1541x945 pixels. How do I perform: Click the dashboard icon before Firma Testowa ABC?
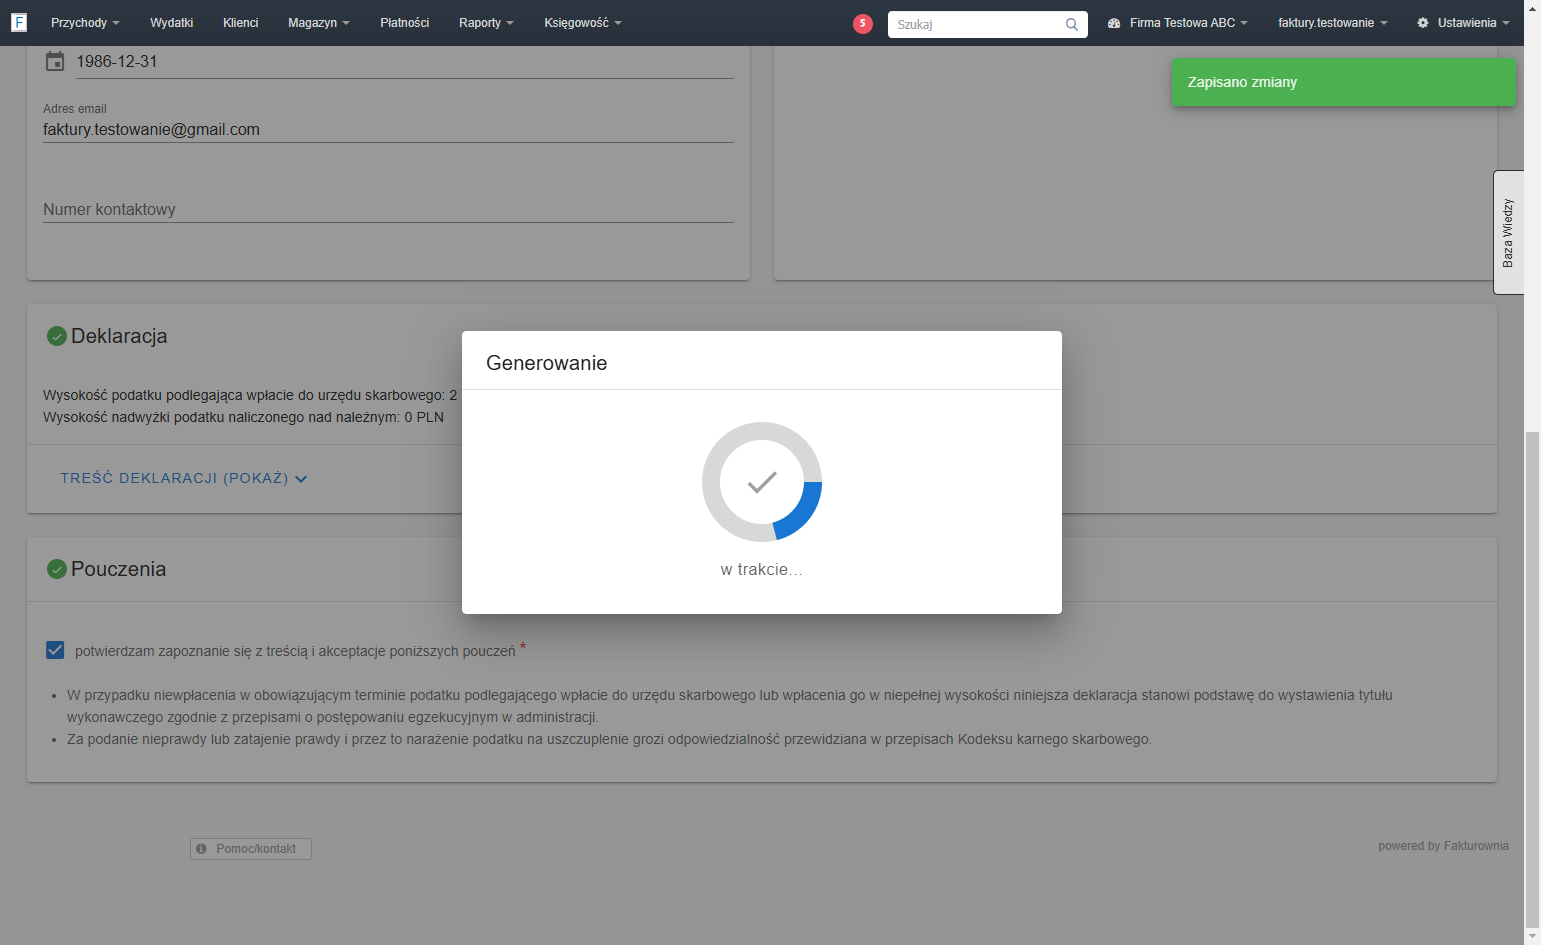(x=1114, y=23)
